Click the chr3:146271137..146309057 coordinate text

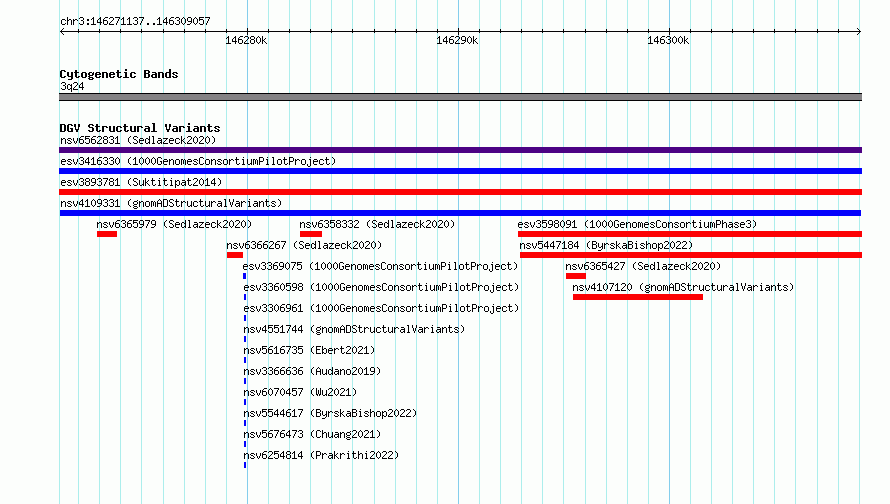pyautogui.click(x=135, y=21)
